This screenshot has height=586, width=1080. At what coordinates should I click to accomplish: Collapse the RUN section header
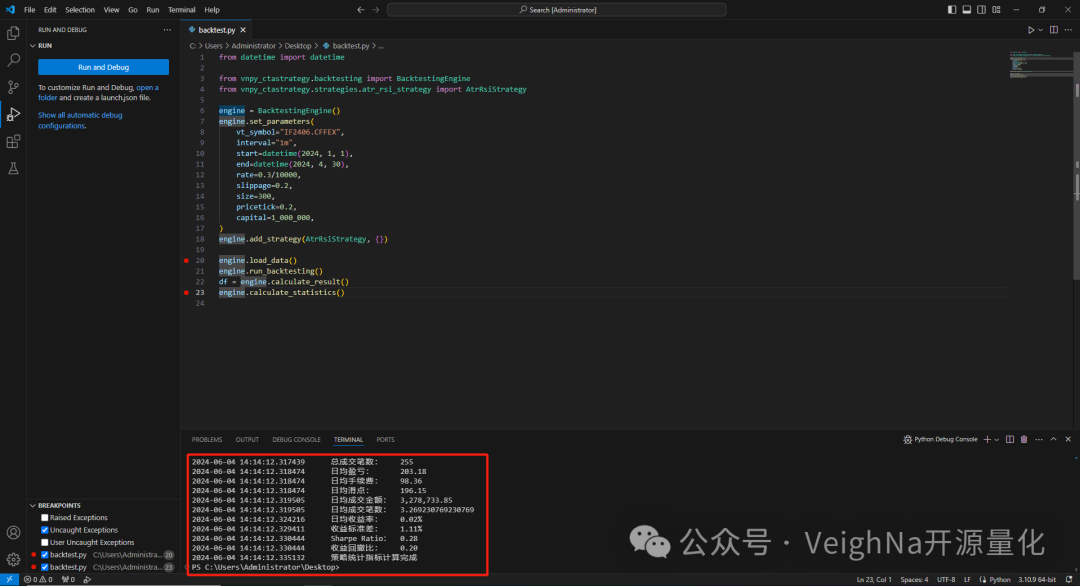click(45, 45)
